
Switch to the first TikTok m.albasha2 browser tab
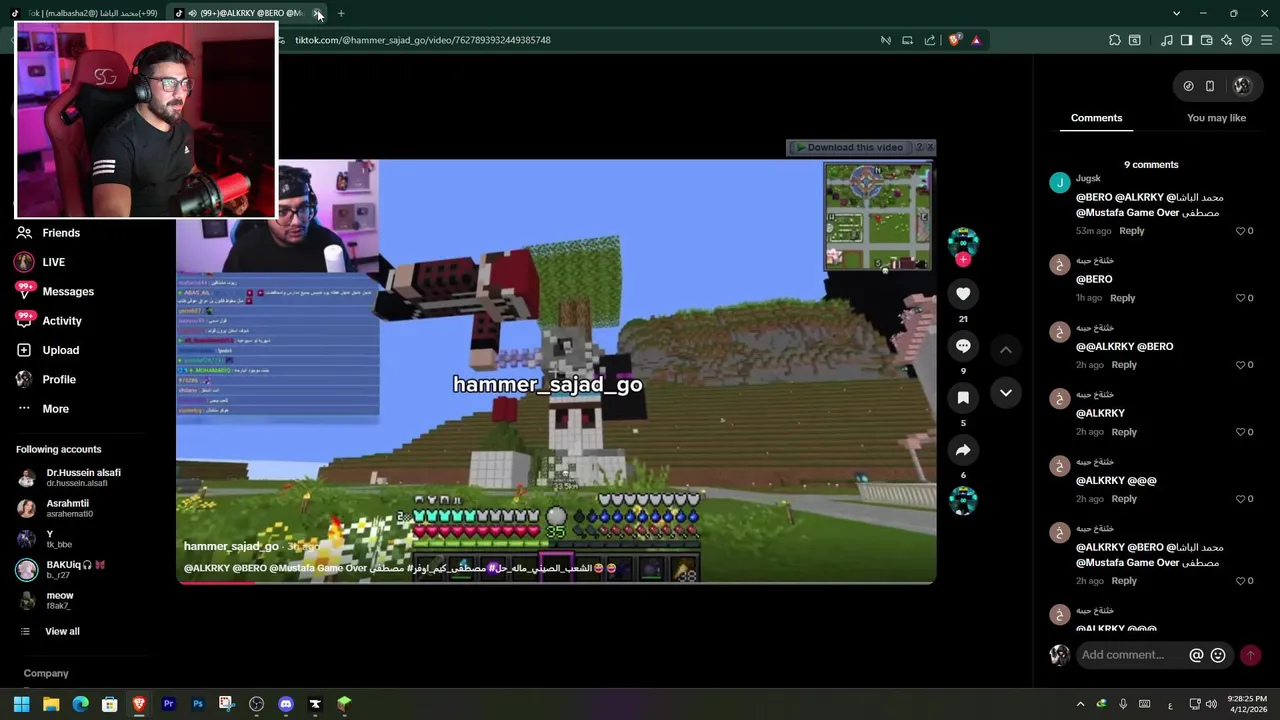tap(85, 13)
